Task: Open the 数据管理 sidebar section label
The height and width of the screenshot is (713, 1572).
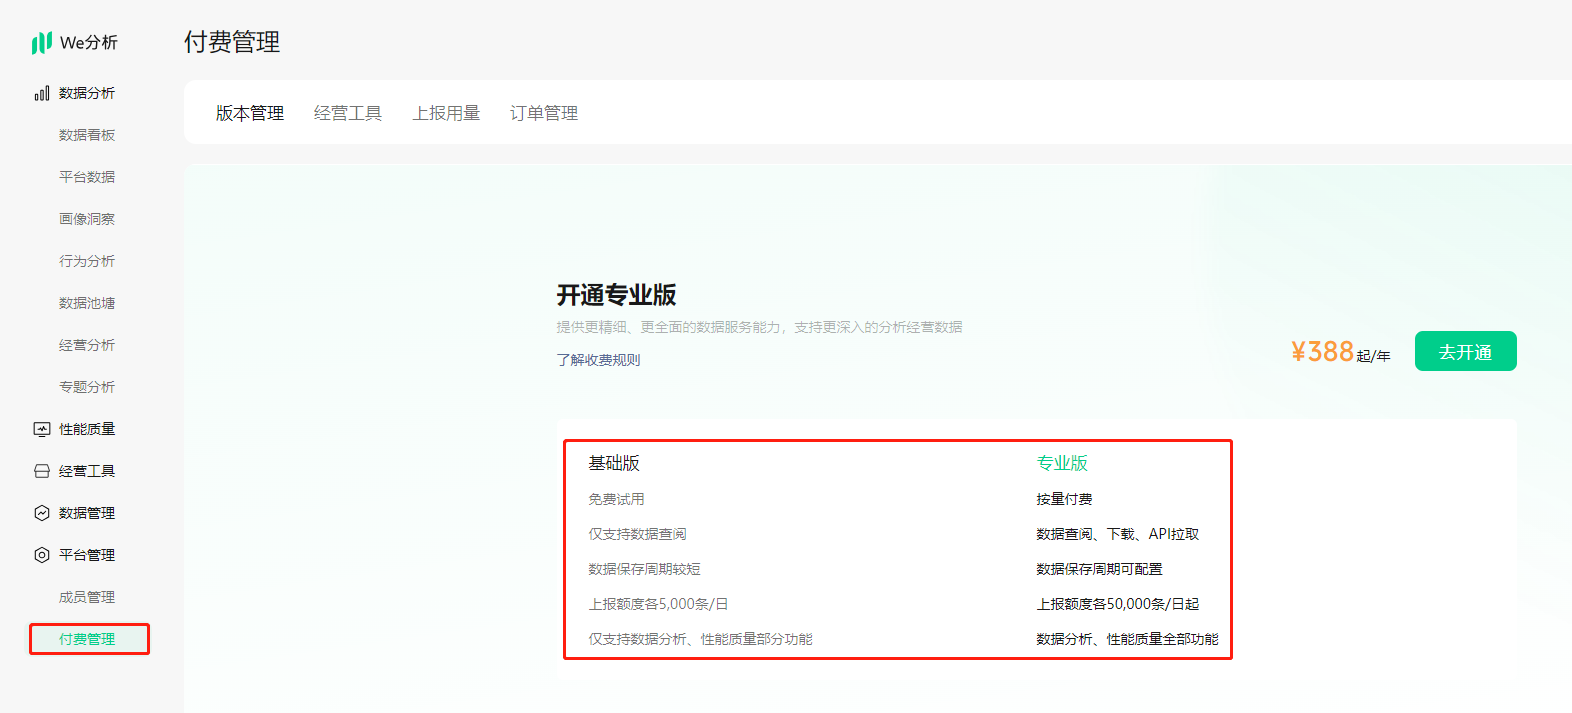Action: 87,513
